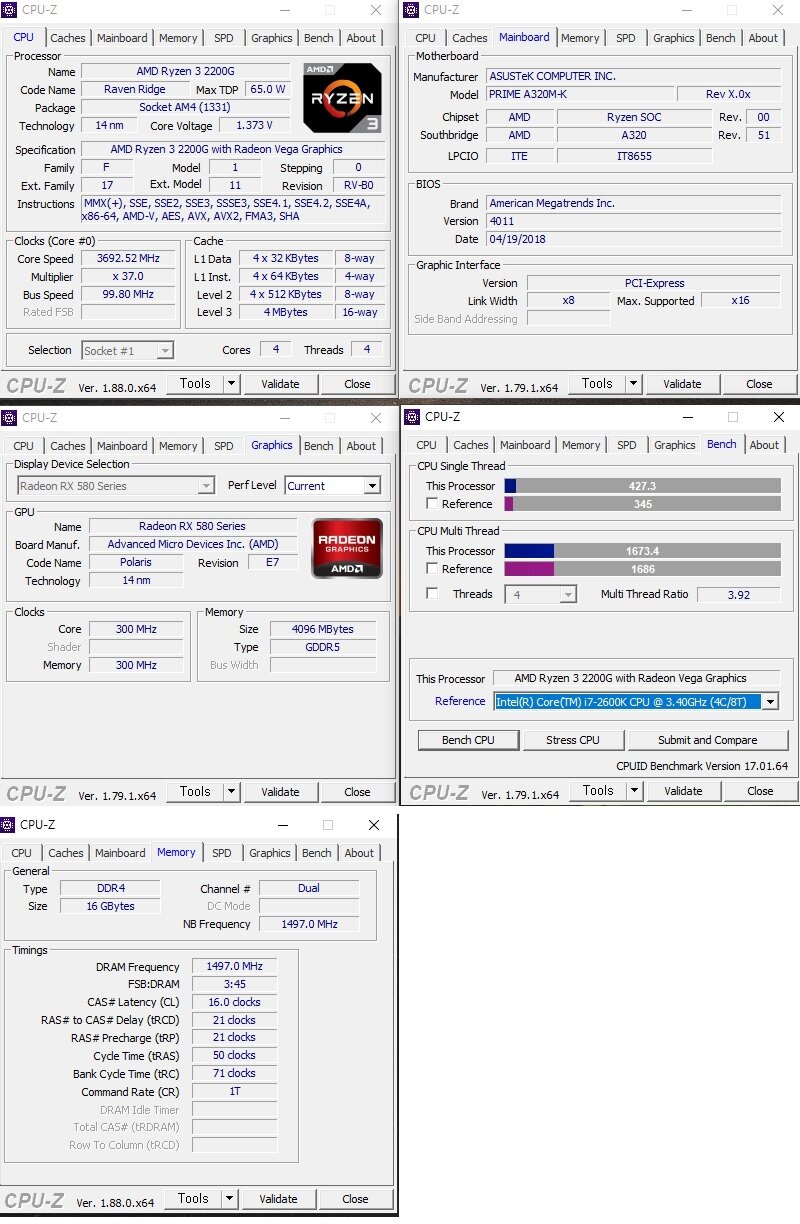
Task: Select the Multi Thread Ratio value 3.92
Action: (x=739, y=594)
